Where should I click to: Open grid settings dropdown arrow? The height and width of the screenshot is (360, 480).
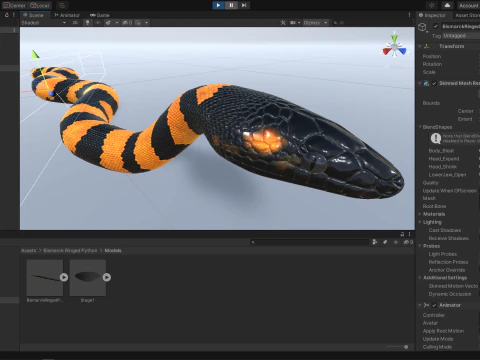[x=146, y=23]
